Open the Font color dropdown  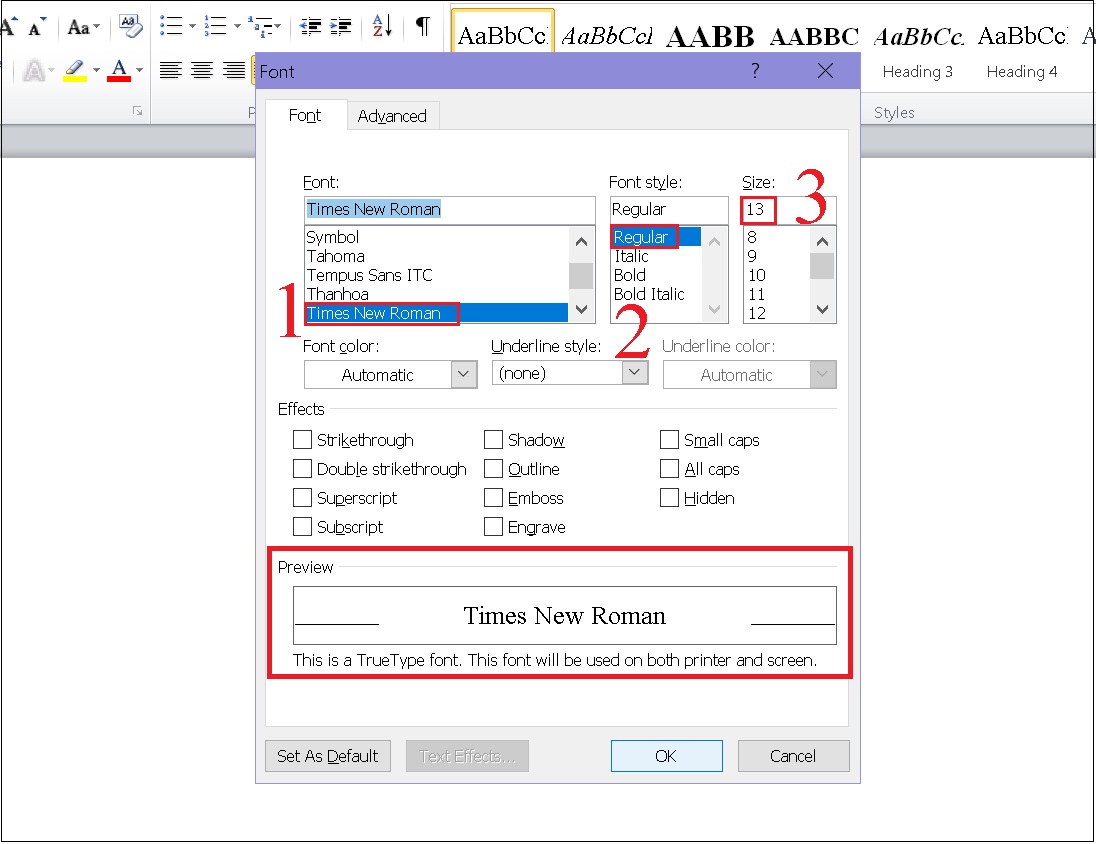click(390, 375)
